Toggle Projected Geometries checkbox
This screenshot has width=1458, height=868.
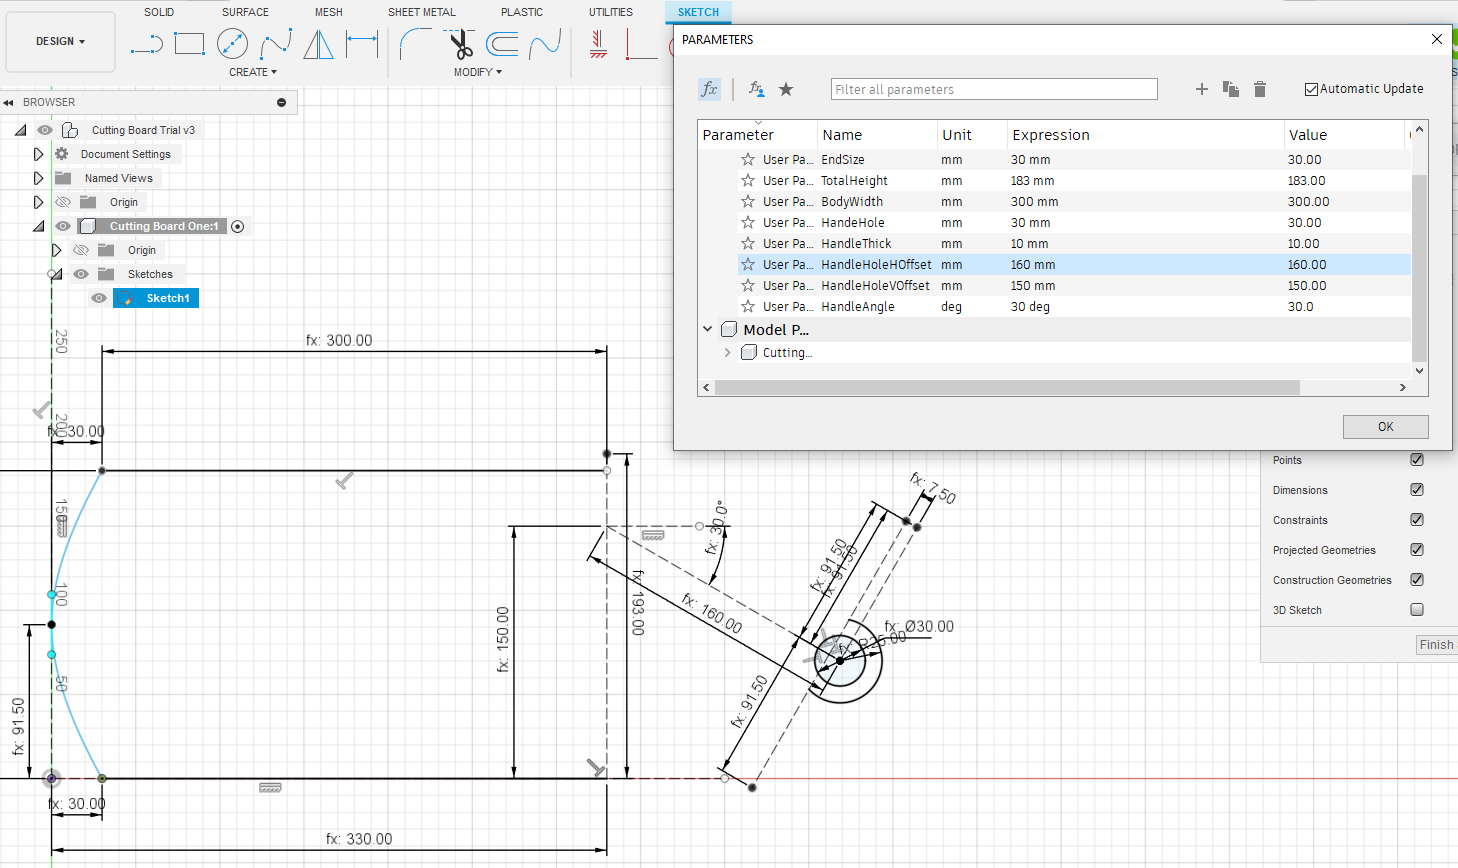pyautogui.click(x=1417, y=549)
